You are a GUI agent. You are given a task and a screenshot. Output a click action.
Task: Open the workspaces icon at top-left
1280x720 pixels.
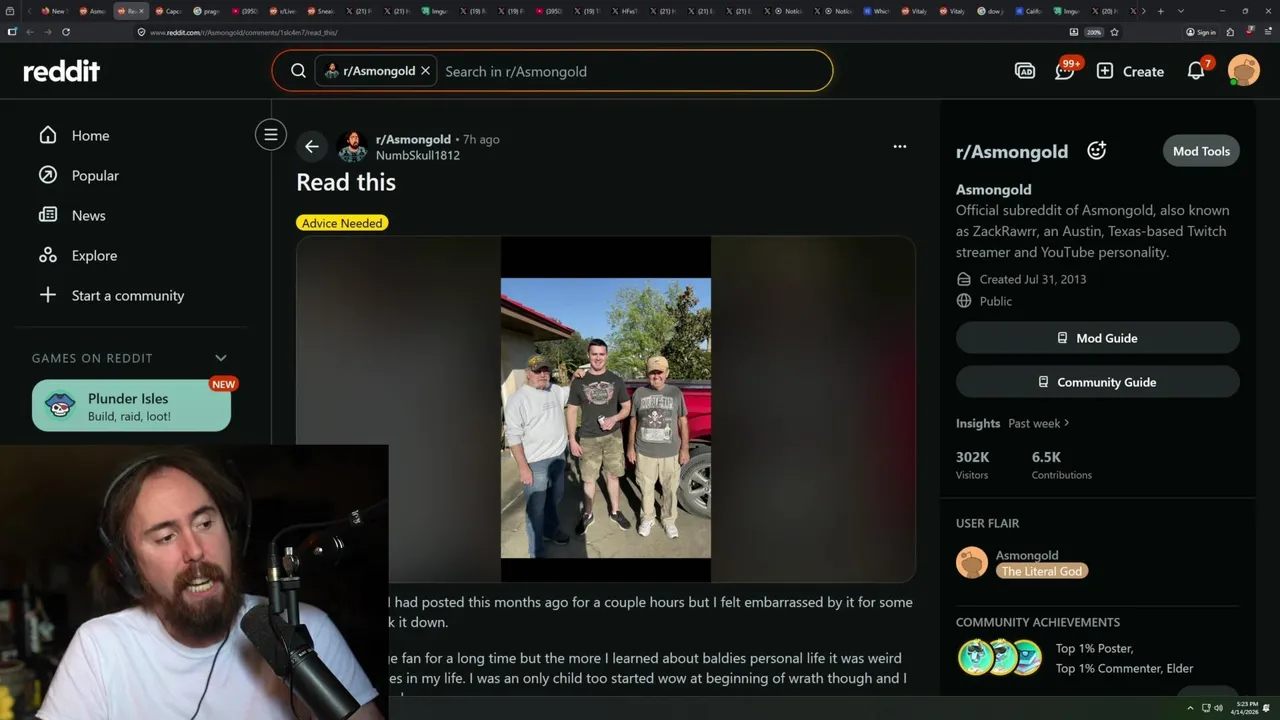pyautogui.click(x=10, y=11)
